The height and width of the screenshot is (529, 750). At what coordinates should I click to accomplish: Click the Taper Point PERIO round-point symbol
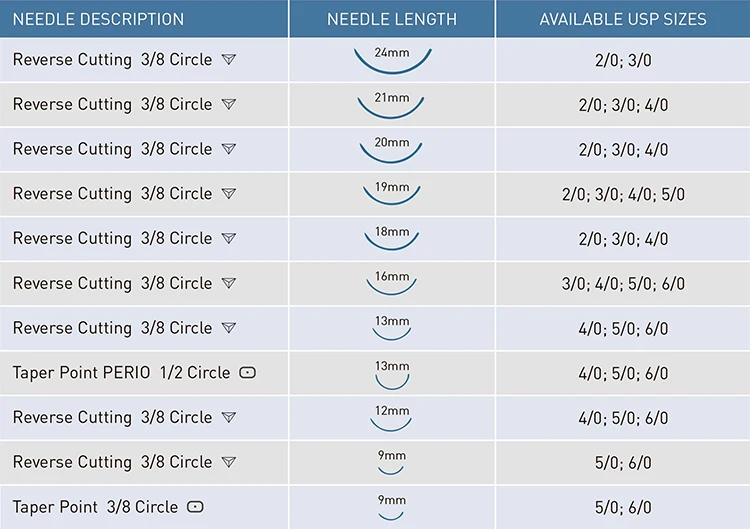pyautogui.click(x=248, y=373)
